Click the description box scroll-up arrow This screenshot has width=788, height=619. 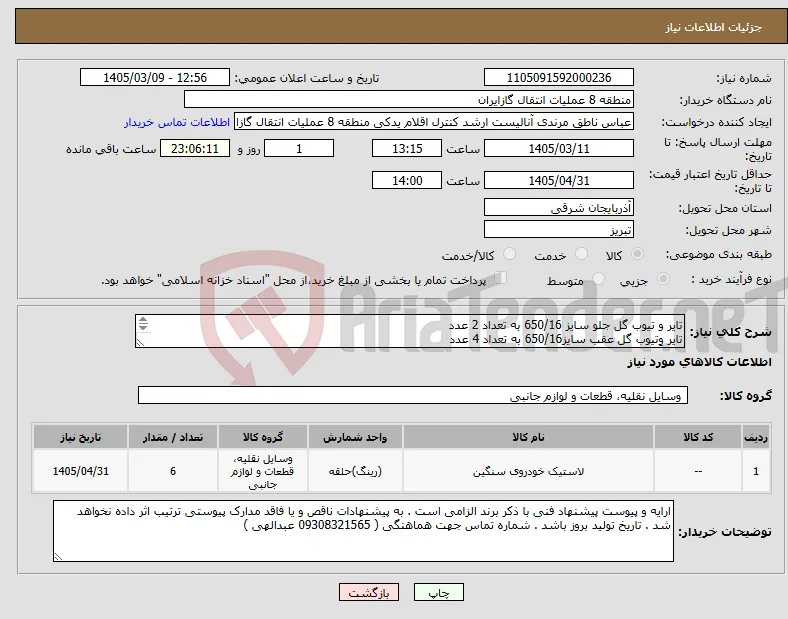(143, 320)
